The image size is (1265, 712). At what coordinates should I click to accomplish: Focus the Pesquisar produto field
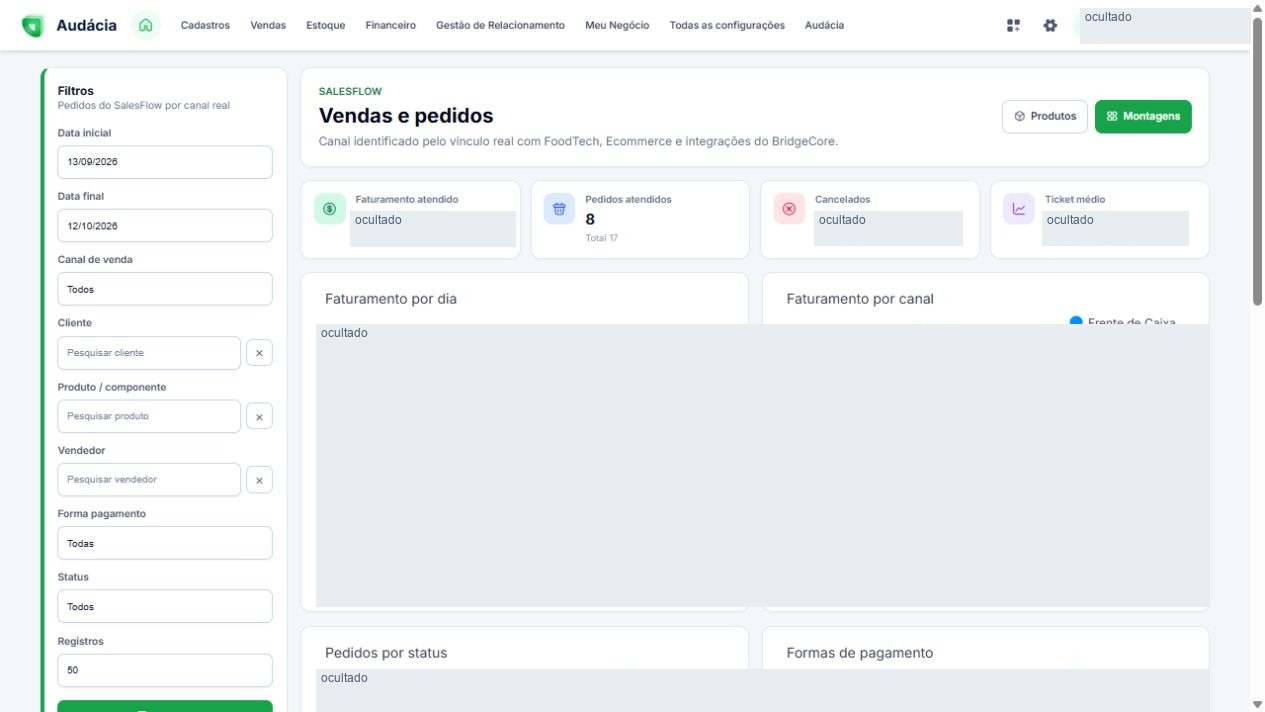149,416
